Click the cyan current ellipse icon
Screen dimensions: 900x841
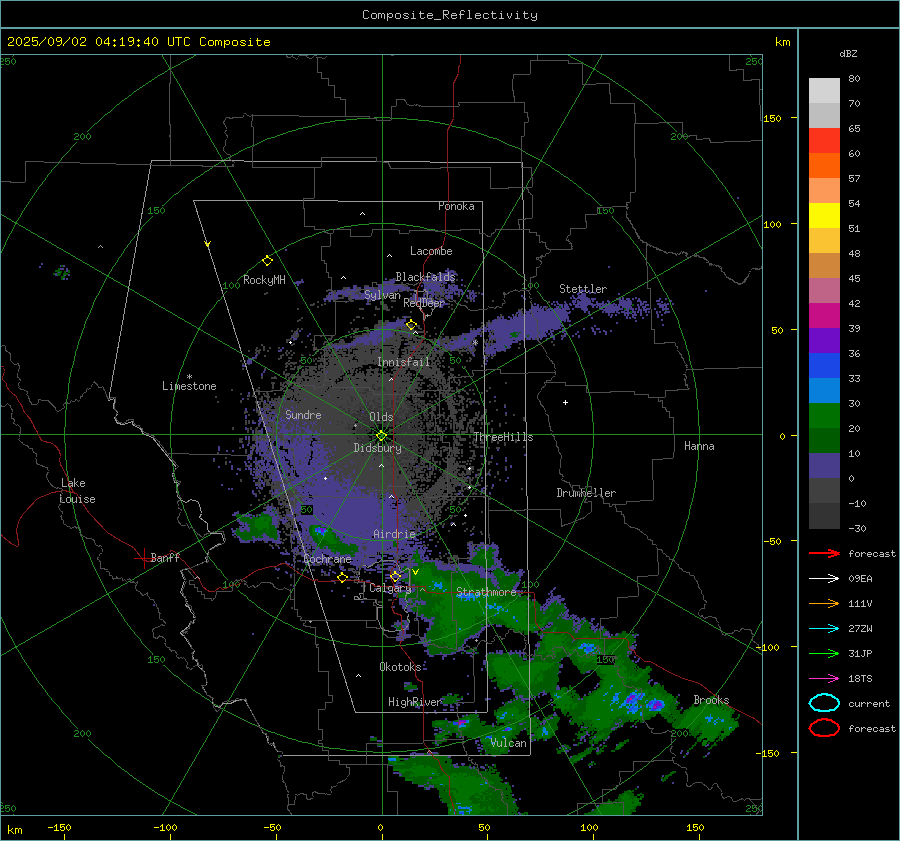pos(824,703)
